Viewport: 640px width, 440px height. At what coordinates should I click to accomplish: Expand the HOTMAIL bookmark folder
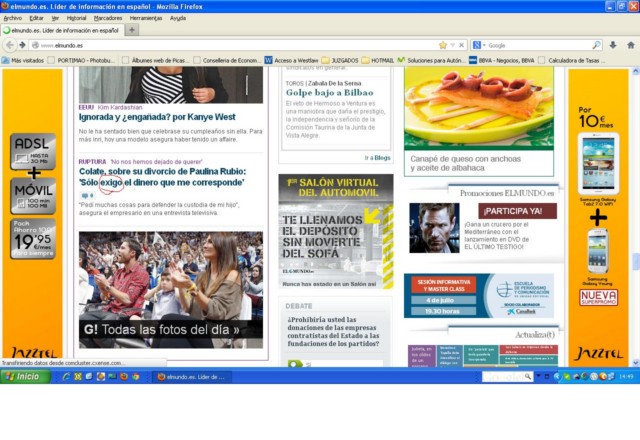[378, 60]
